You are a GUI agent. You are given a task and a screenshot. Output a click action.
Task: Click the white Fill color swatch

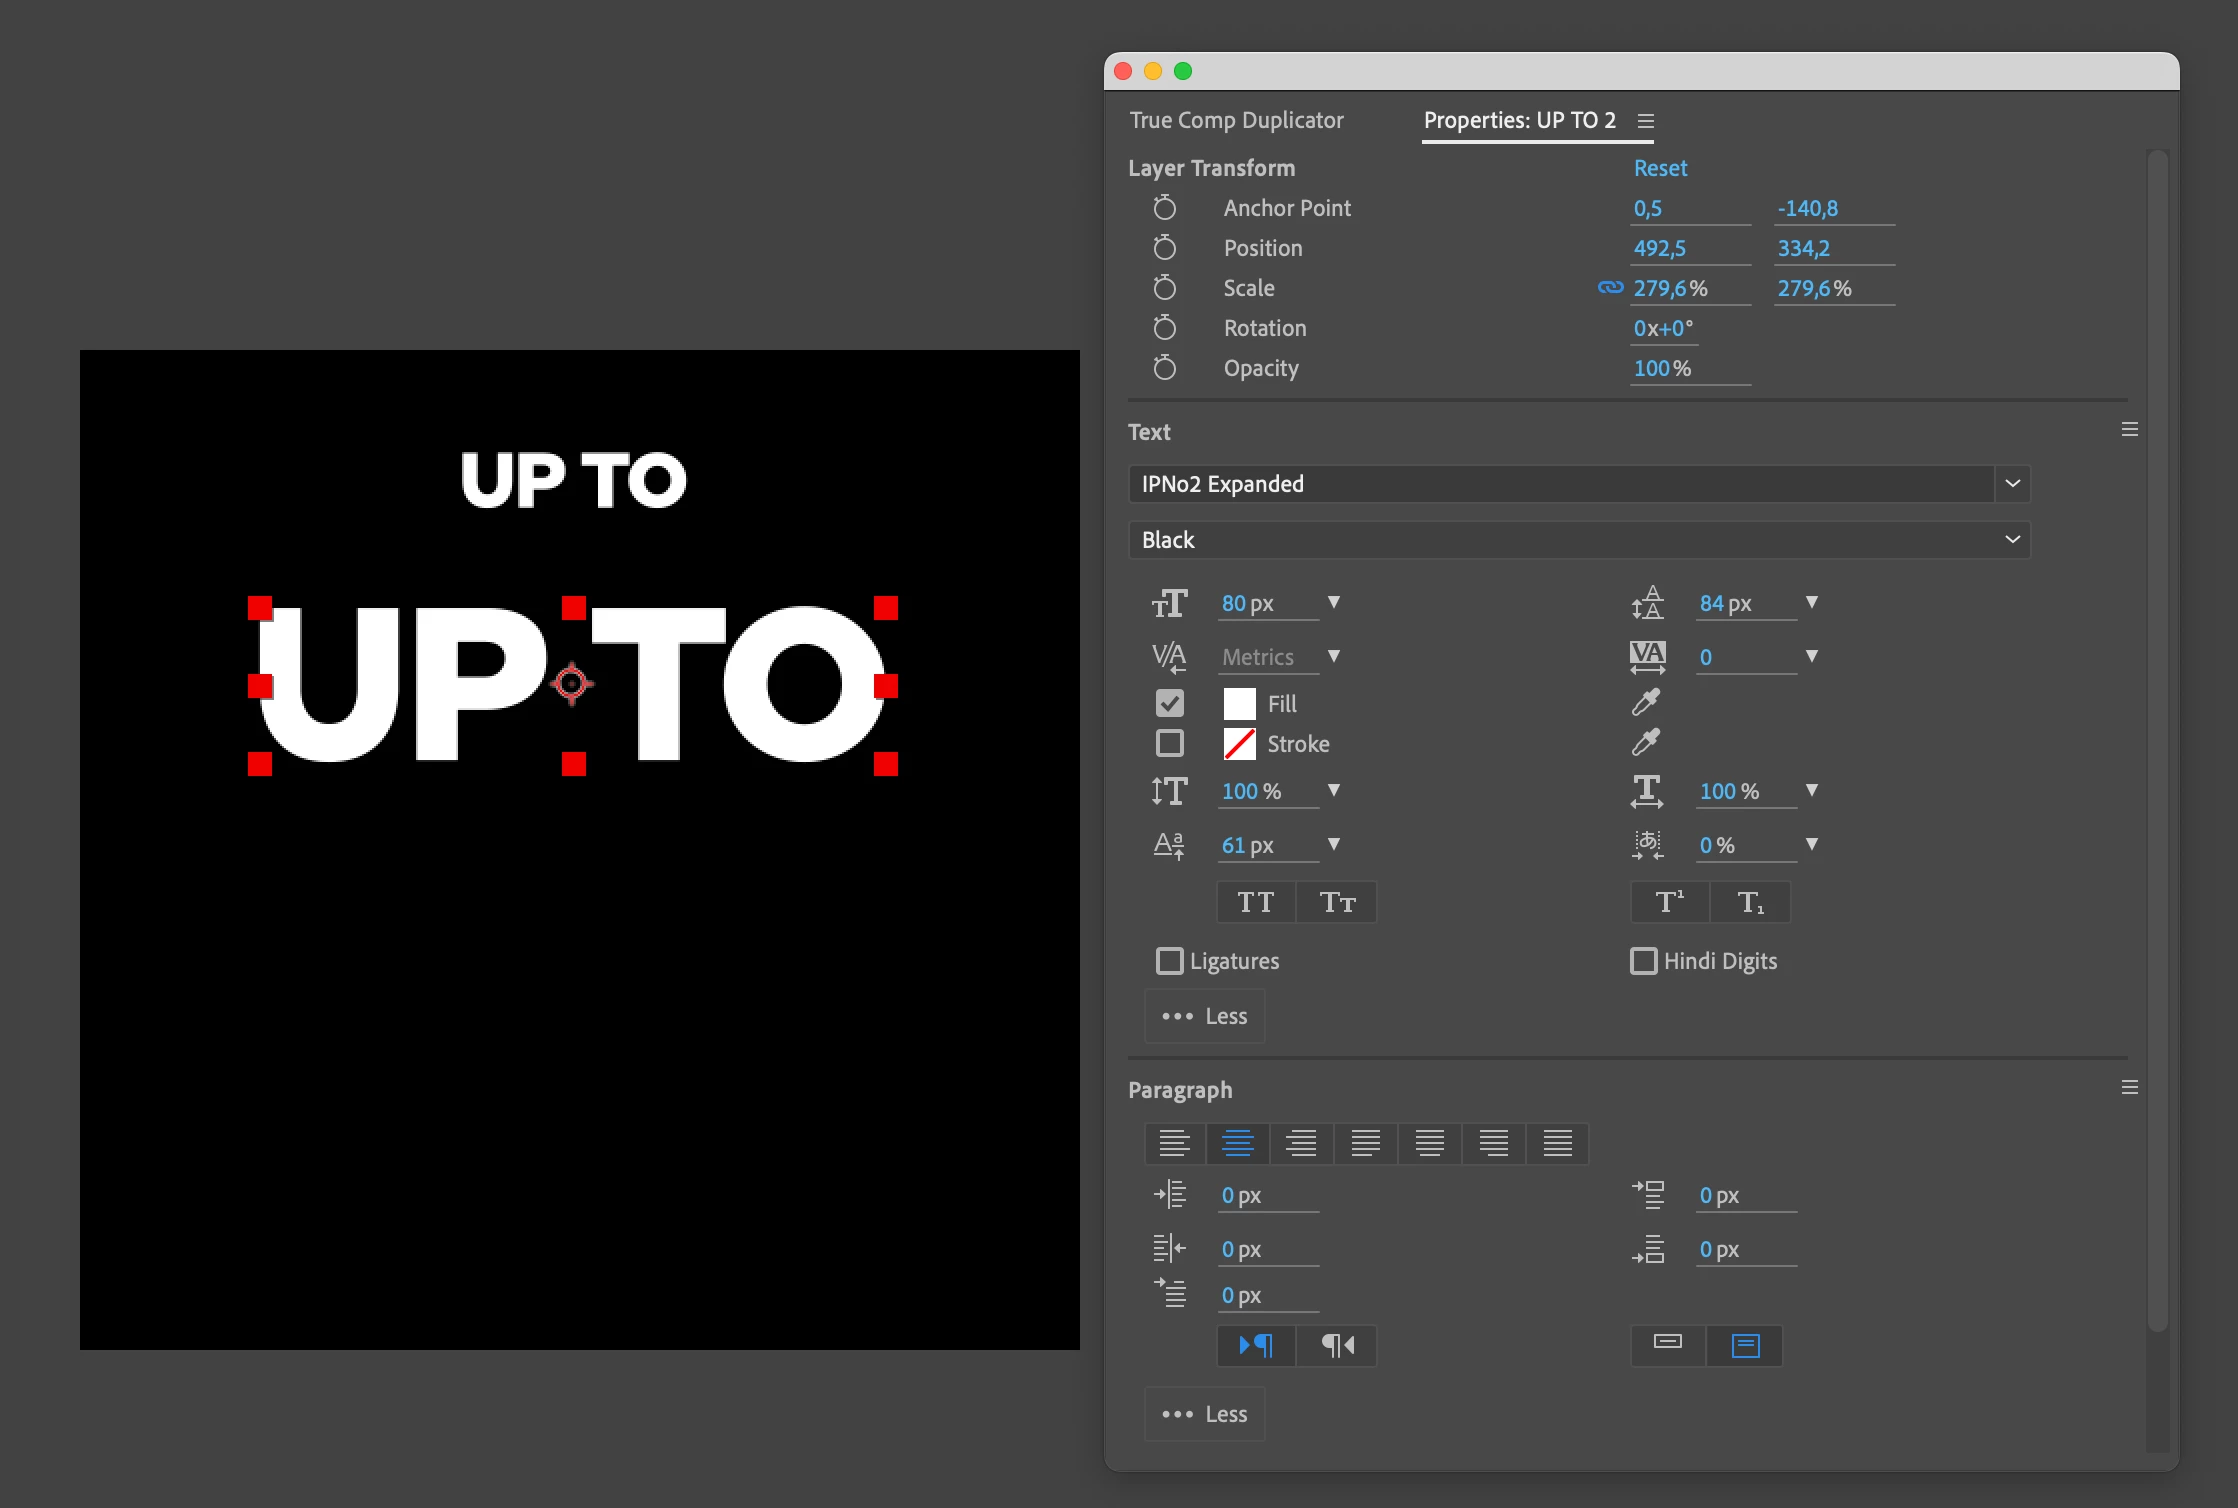pos(1240,704)
